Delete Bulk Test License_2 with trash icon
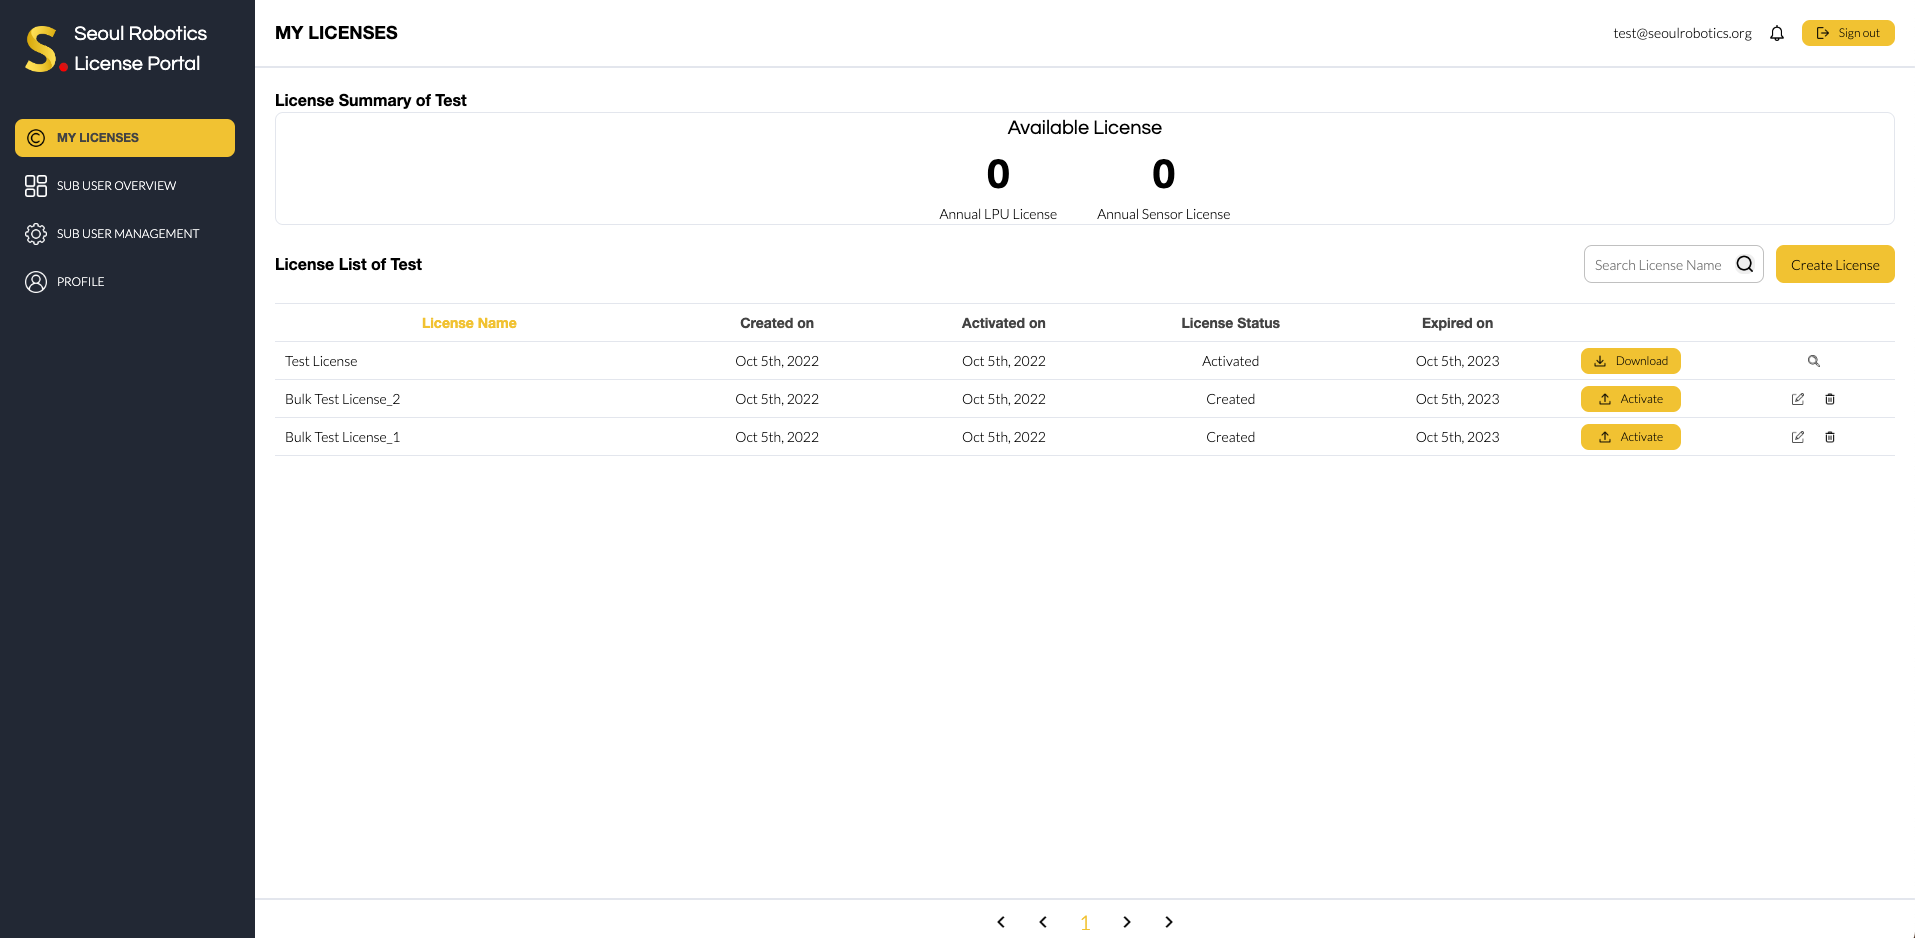This screenshot has height=938, width=1915. (1829, 399)
